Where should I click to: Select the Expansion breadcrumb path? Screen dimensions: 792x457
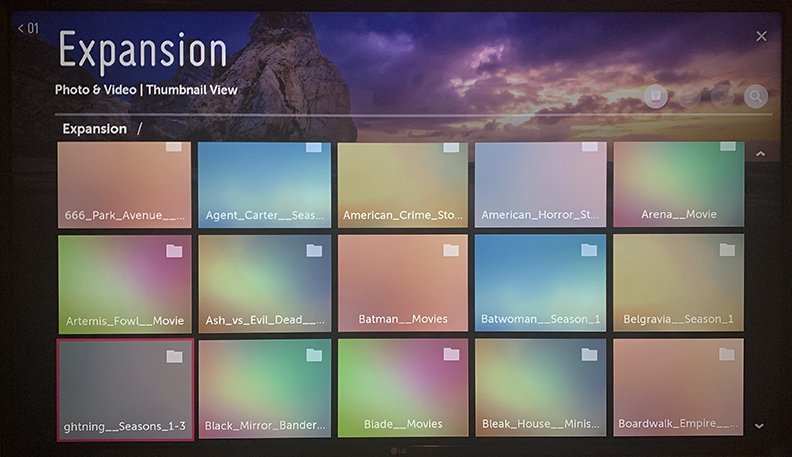[x=94, y=129]
